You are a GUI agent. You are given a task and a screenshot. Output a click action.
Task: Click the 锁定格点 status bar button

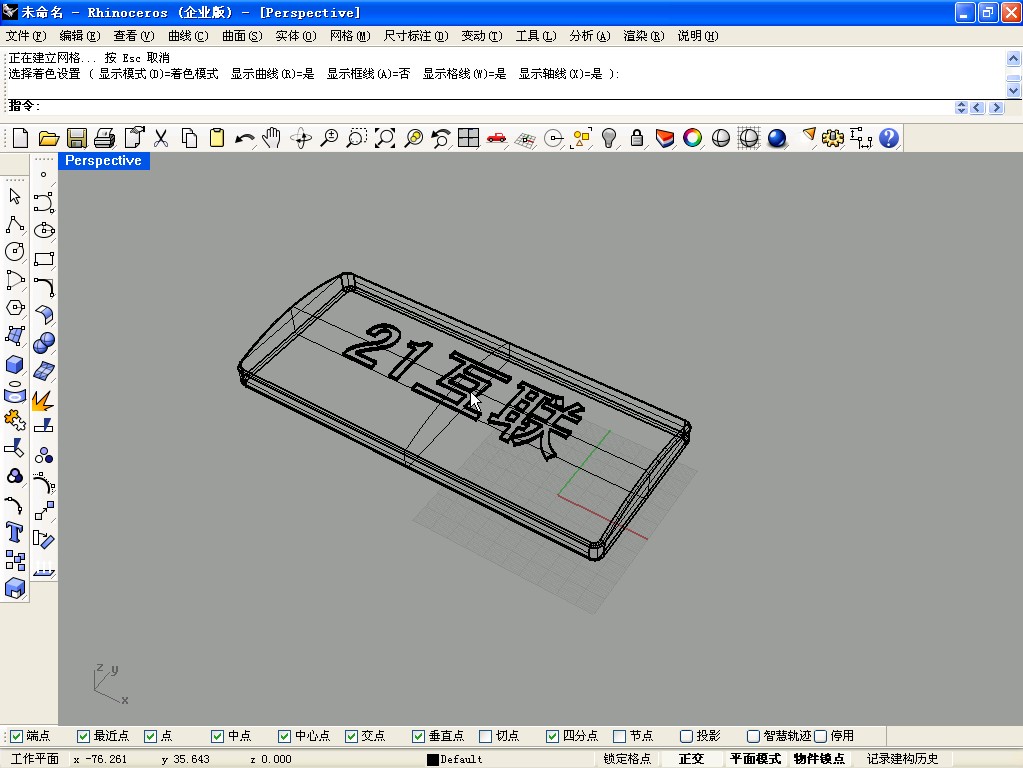pos(627,759)
